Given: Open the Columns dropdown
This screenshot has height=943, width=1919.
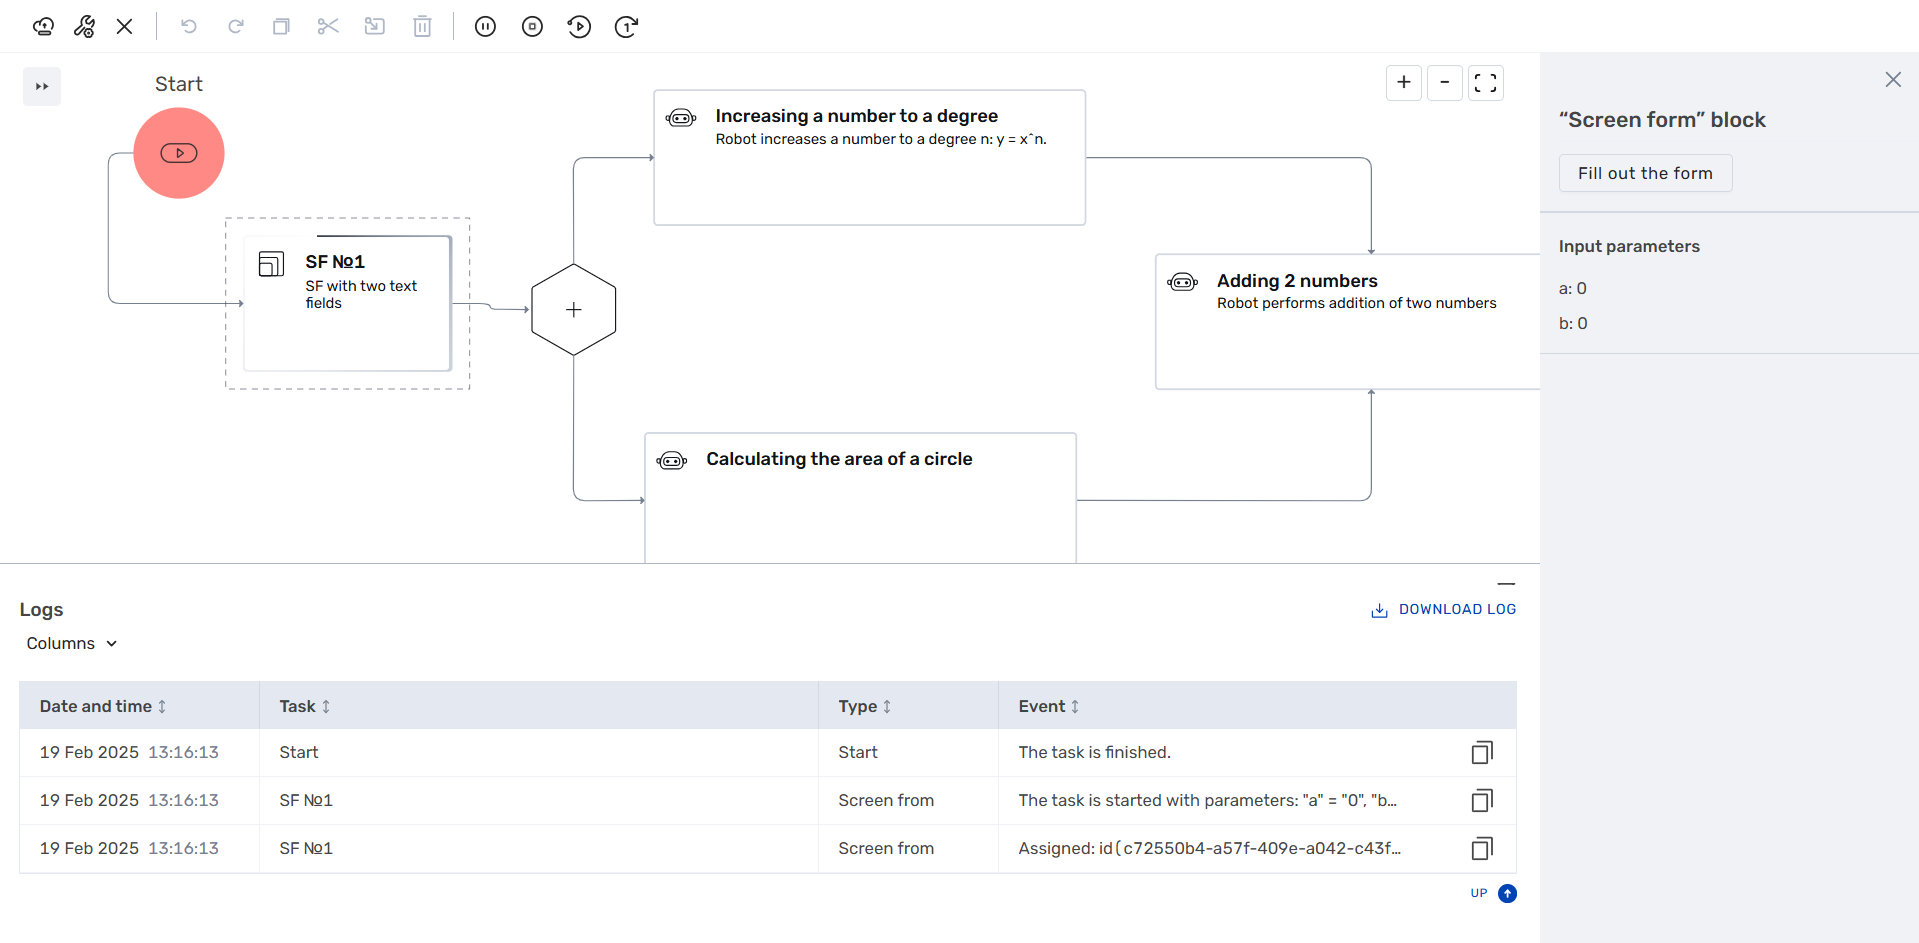Looking at the screenshot, I should [72, 644].
